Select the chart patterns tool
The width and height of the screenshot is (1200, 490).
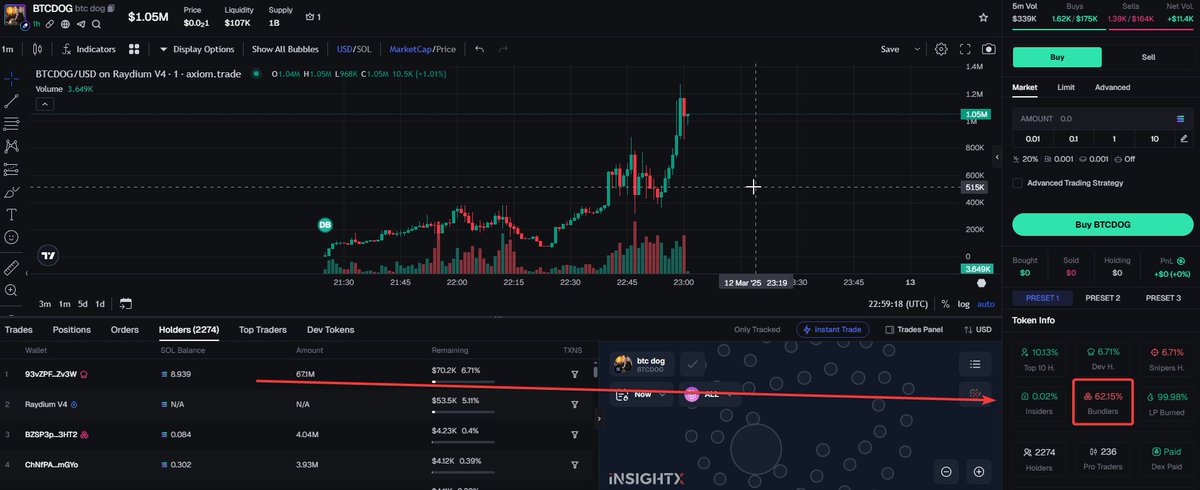[11, 146]
